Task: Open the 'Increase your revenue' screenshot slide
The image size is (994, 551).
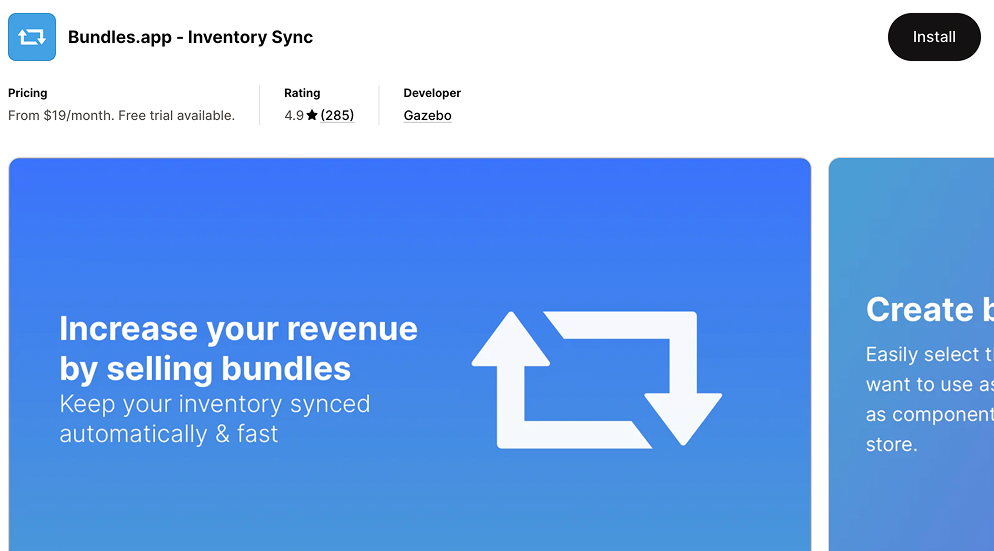Action: [x=410, y=354]
